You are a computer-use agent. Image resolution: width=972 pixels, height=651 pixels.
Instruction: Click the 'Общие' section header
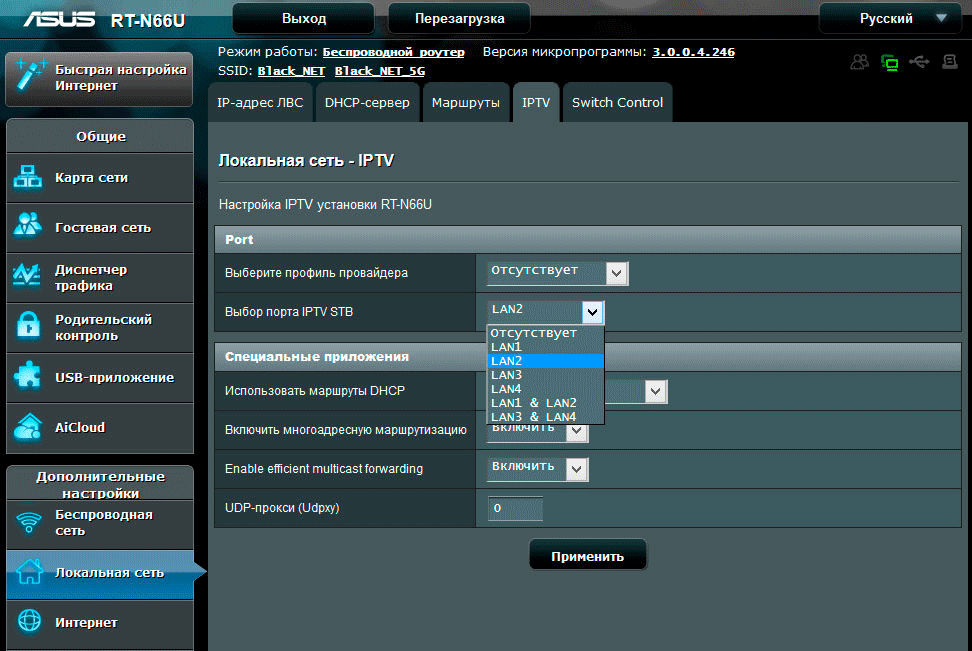(100, 136)
